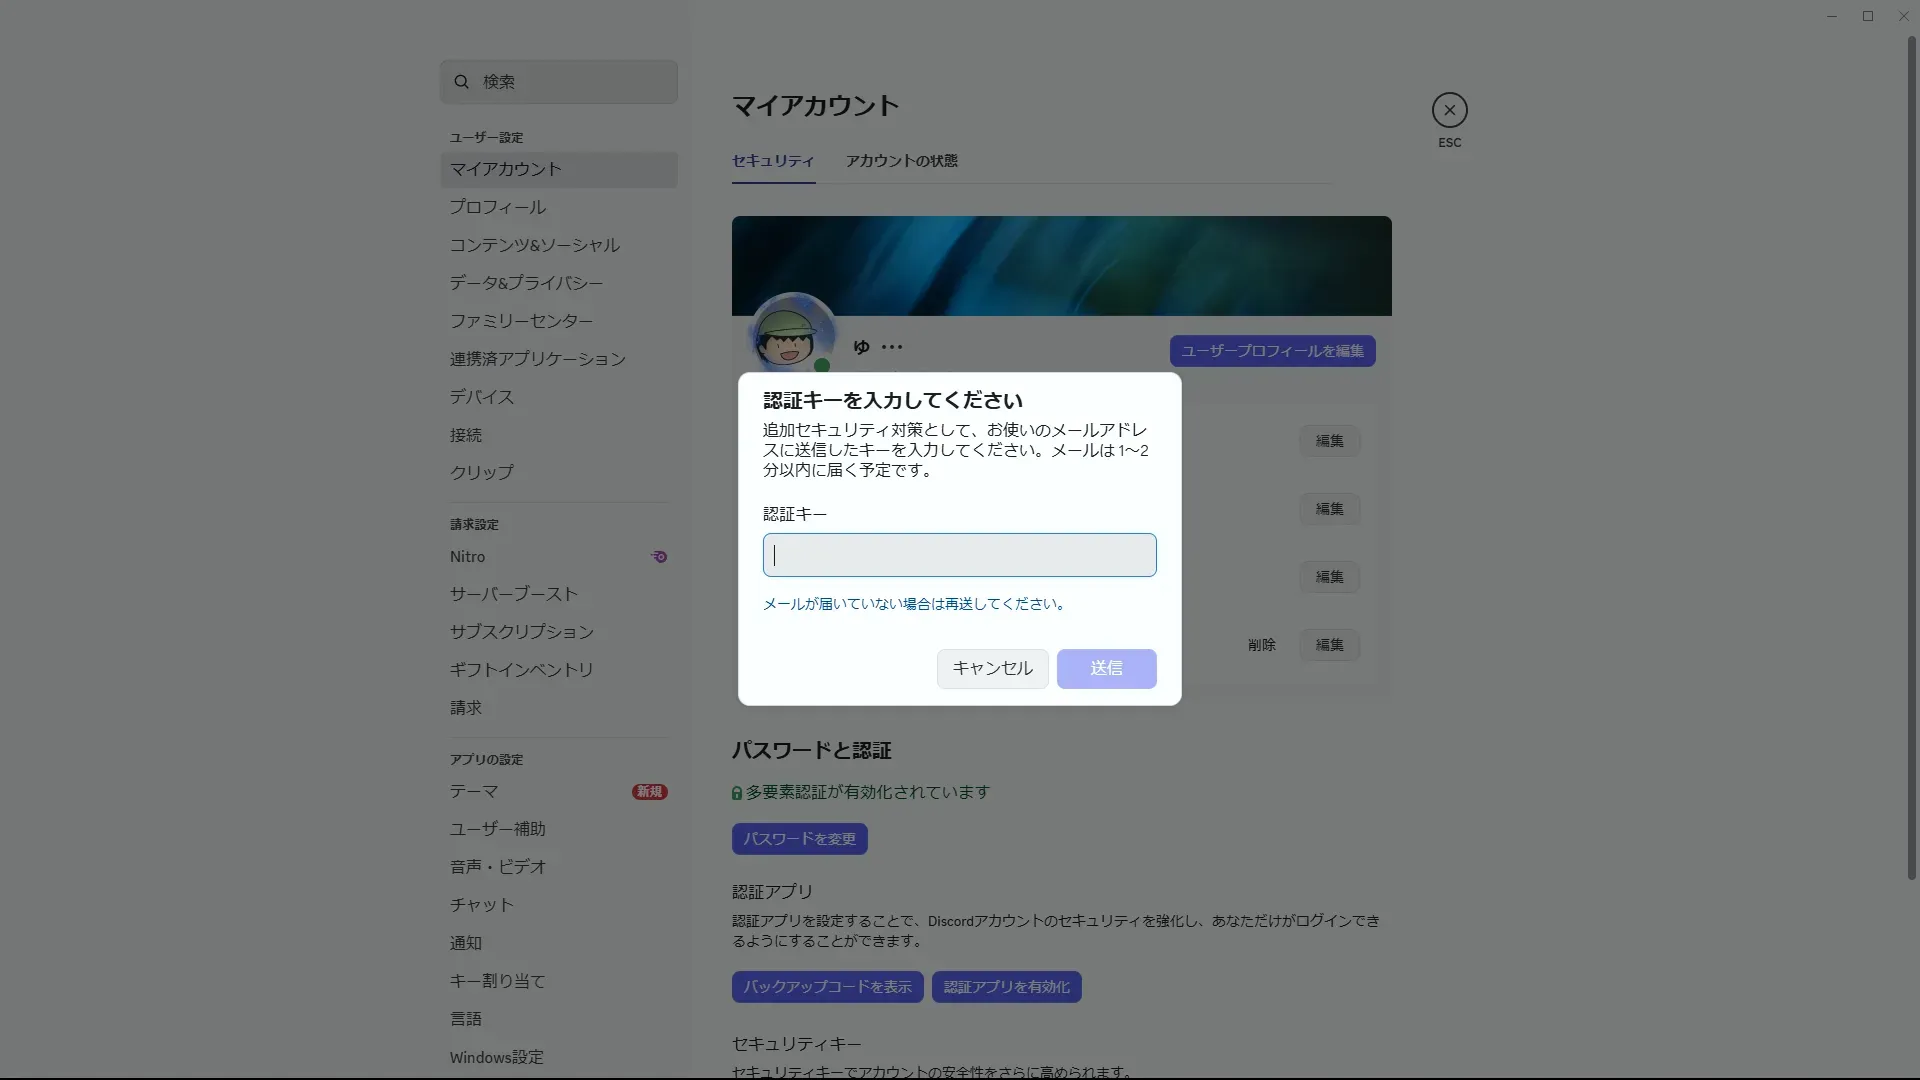Click パスワードを変更 button

(799, 839)
